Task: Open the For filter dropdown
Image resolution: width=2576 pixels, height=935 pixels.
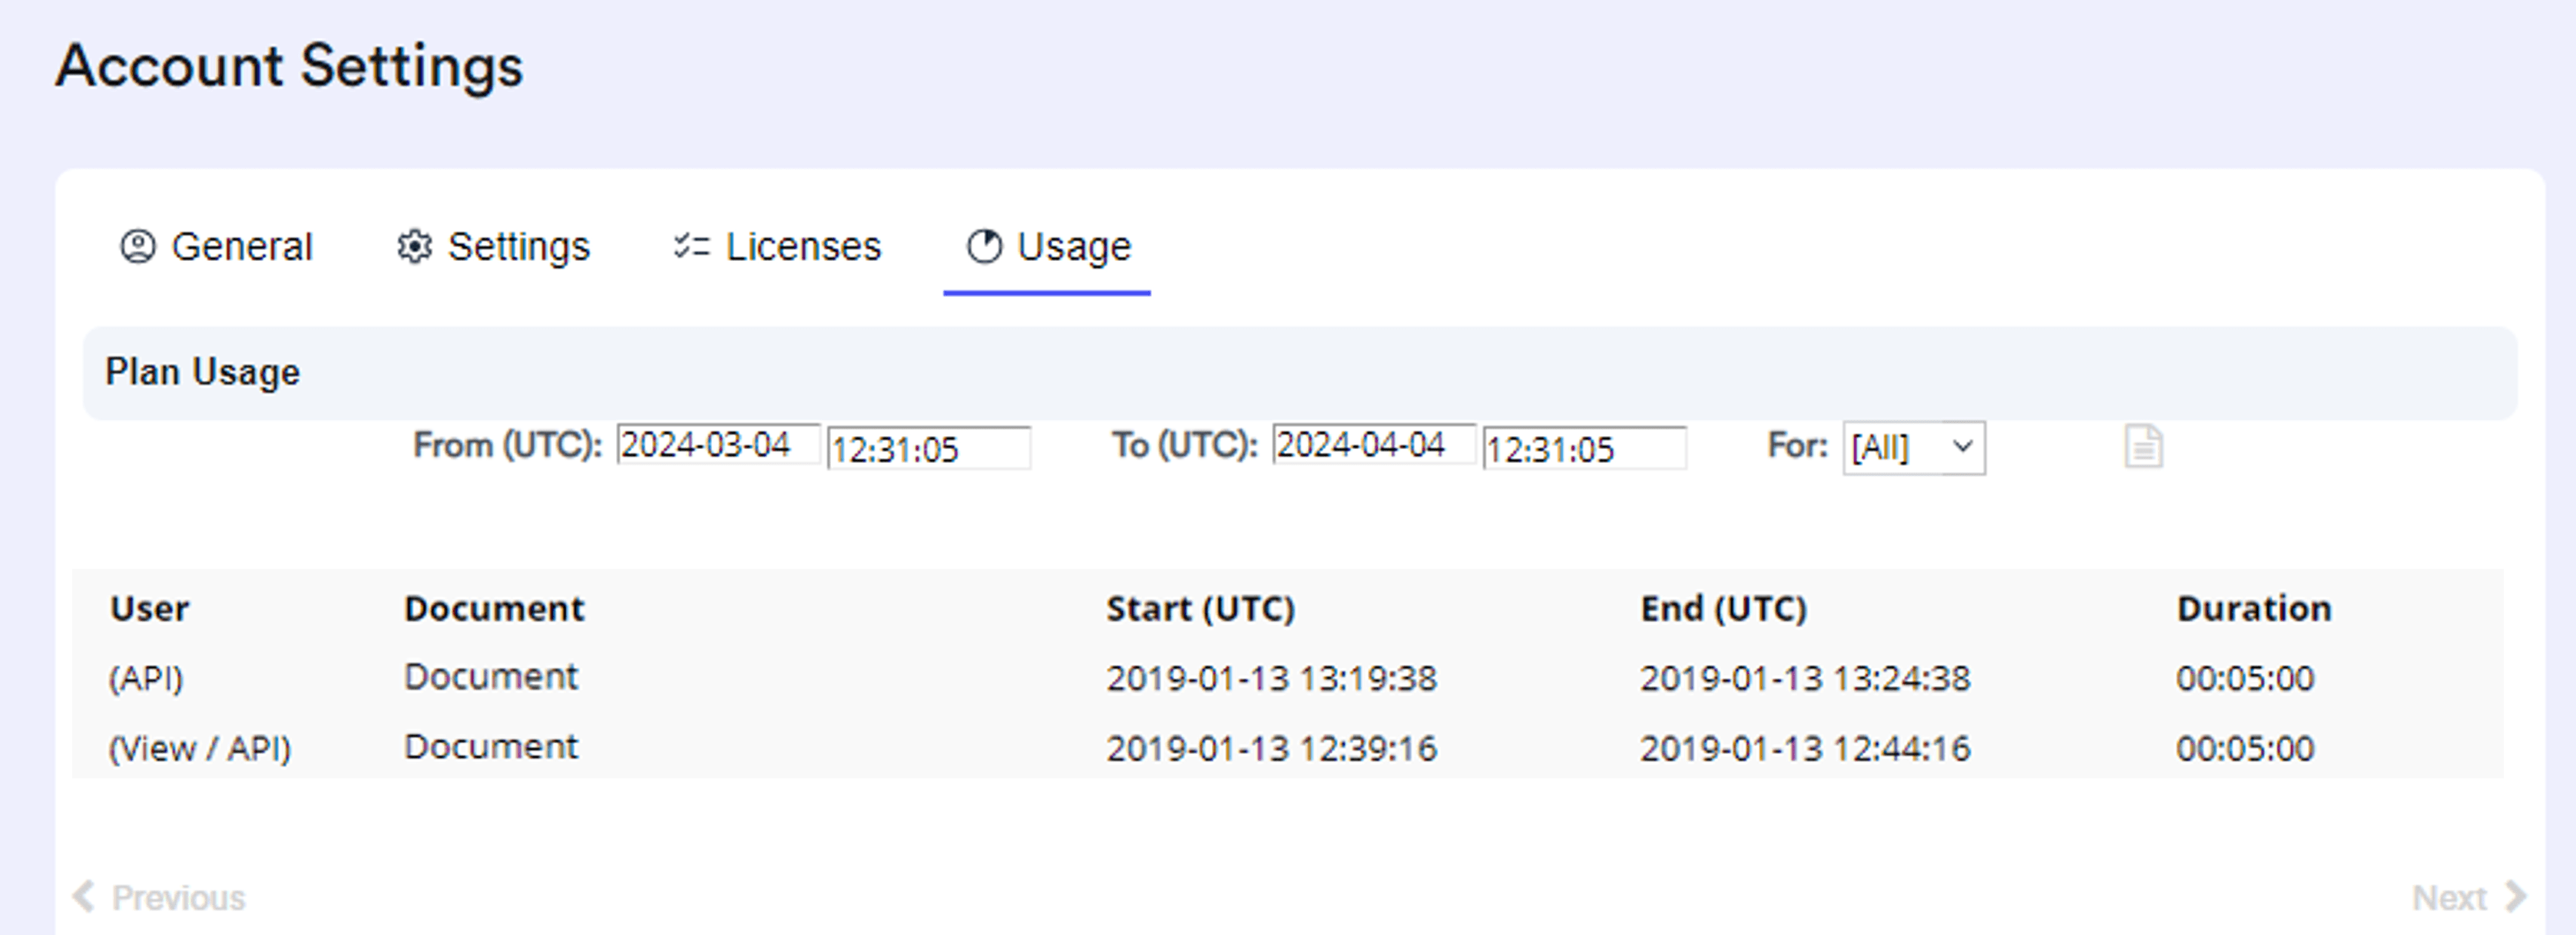Action: tap(1912, 448)
